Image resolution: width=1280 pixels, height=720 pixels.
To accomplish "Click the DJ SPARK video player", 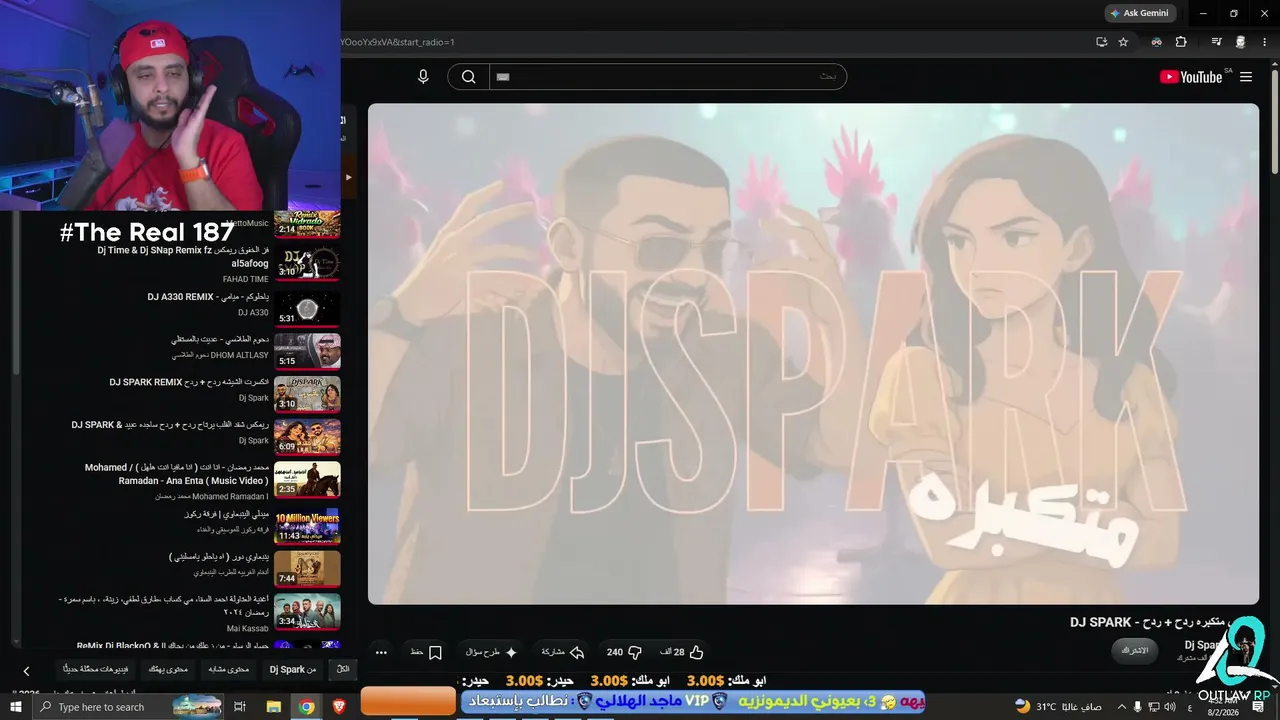I will pyautogui.click(x=813, y=354).
